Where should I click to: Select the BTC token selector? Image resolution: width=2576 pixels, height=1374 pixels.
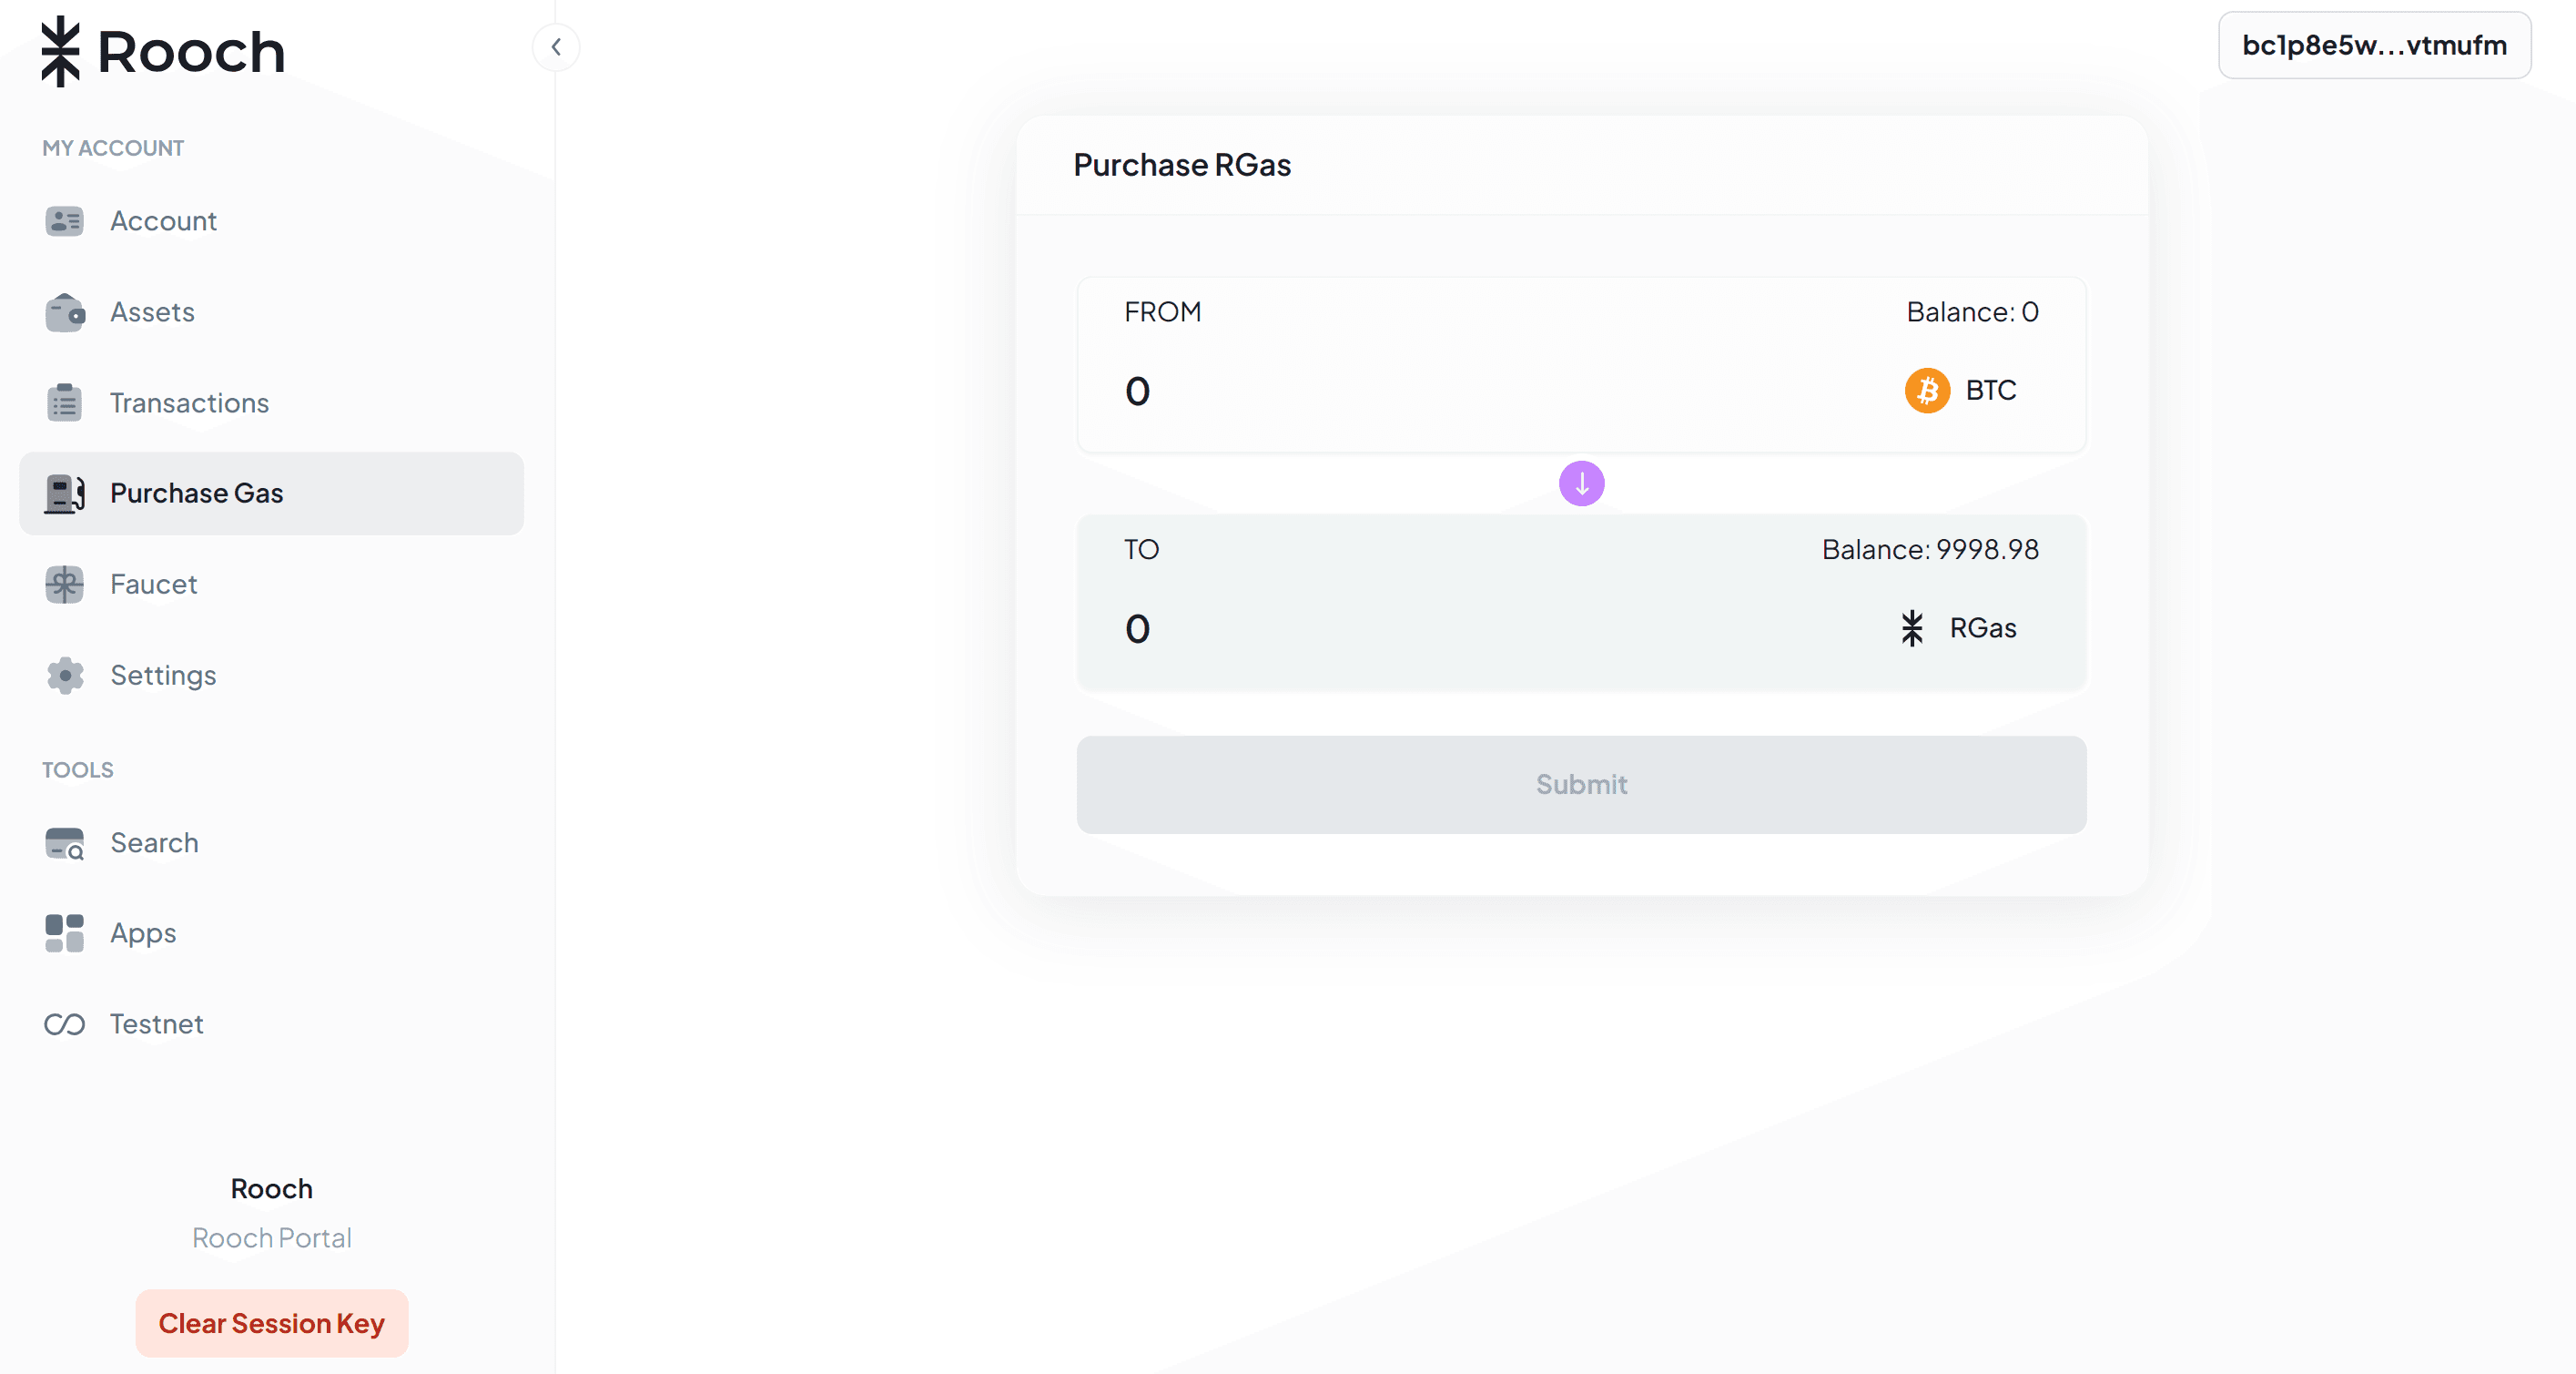pos(1960,390)
